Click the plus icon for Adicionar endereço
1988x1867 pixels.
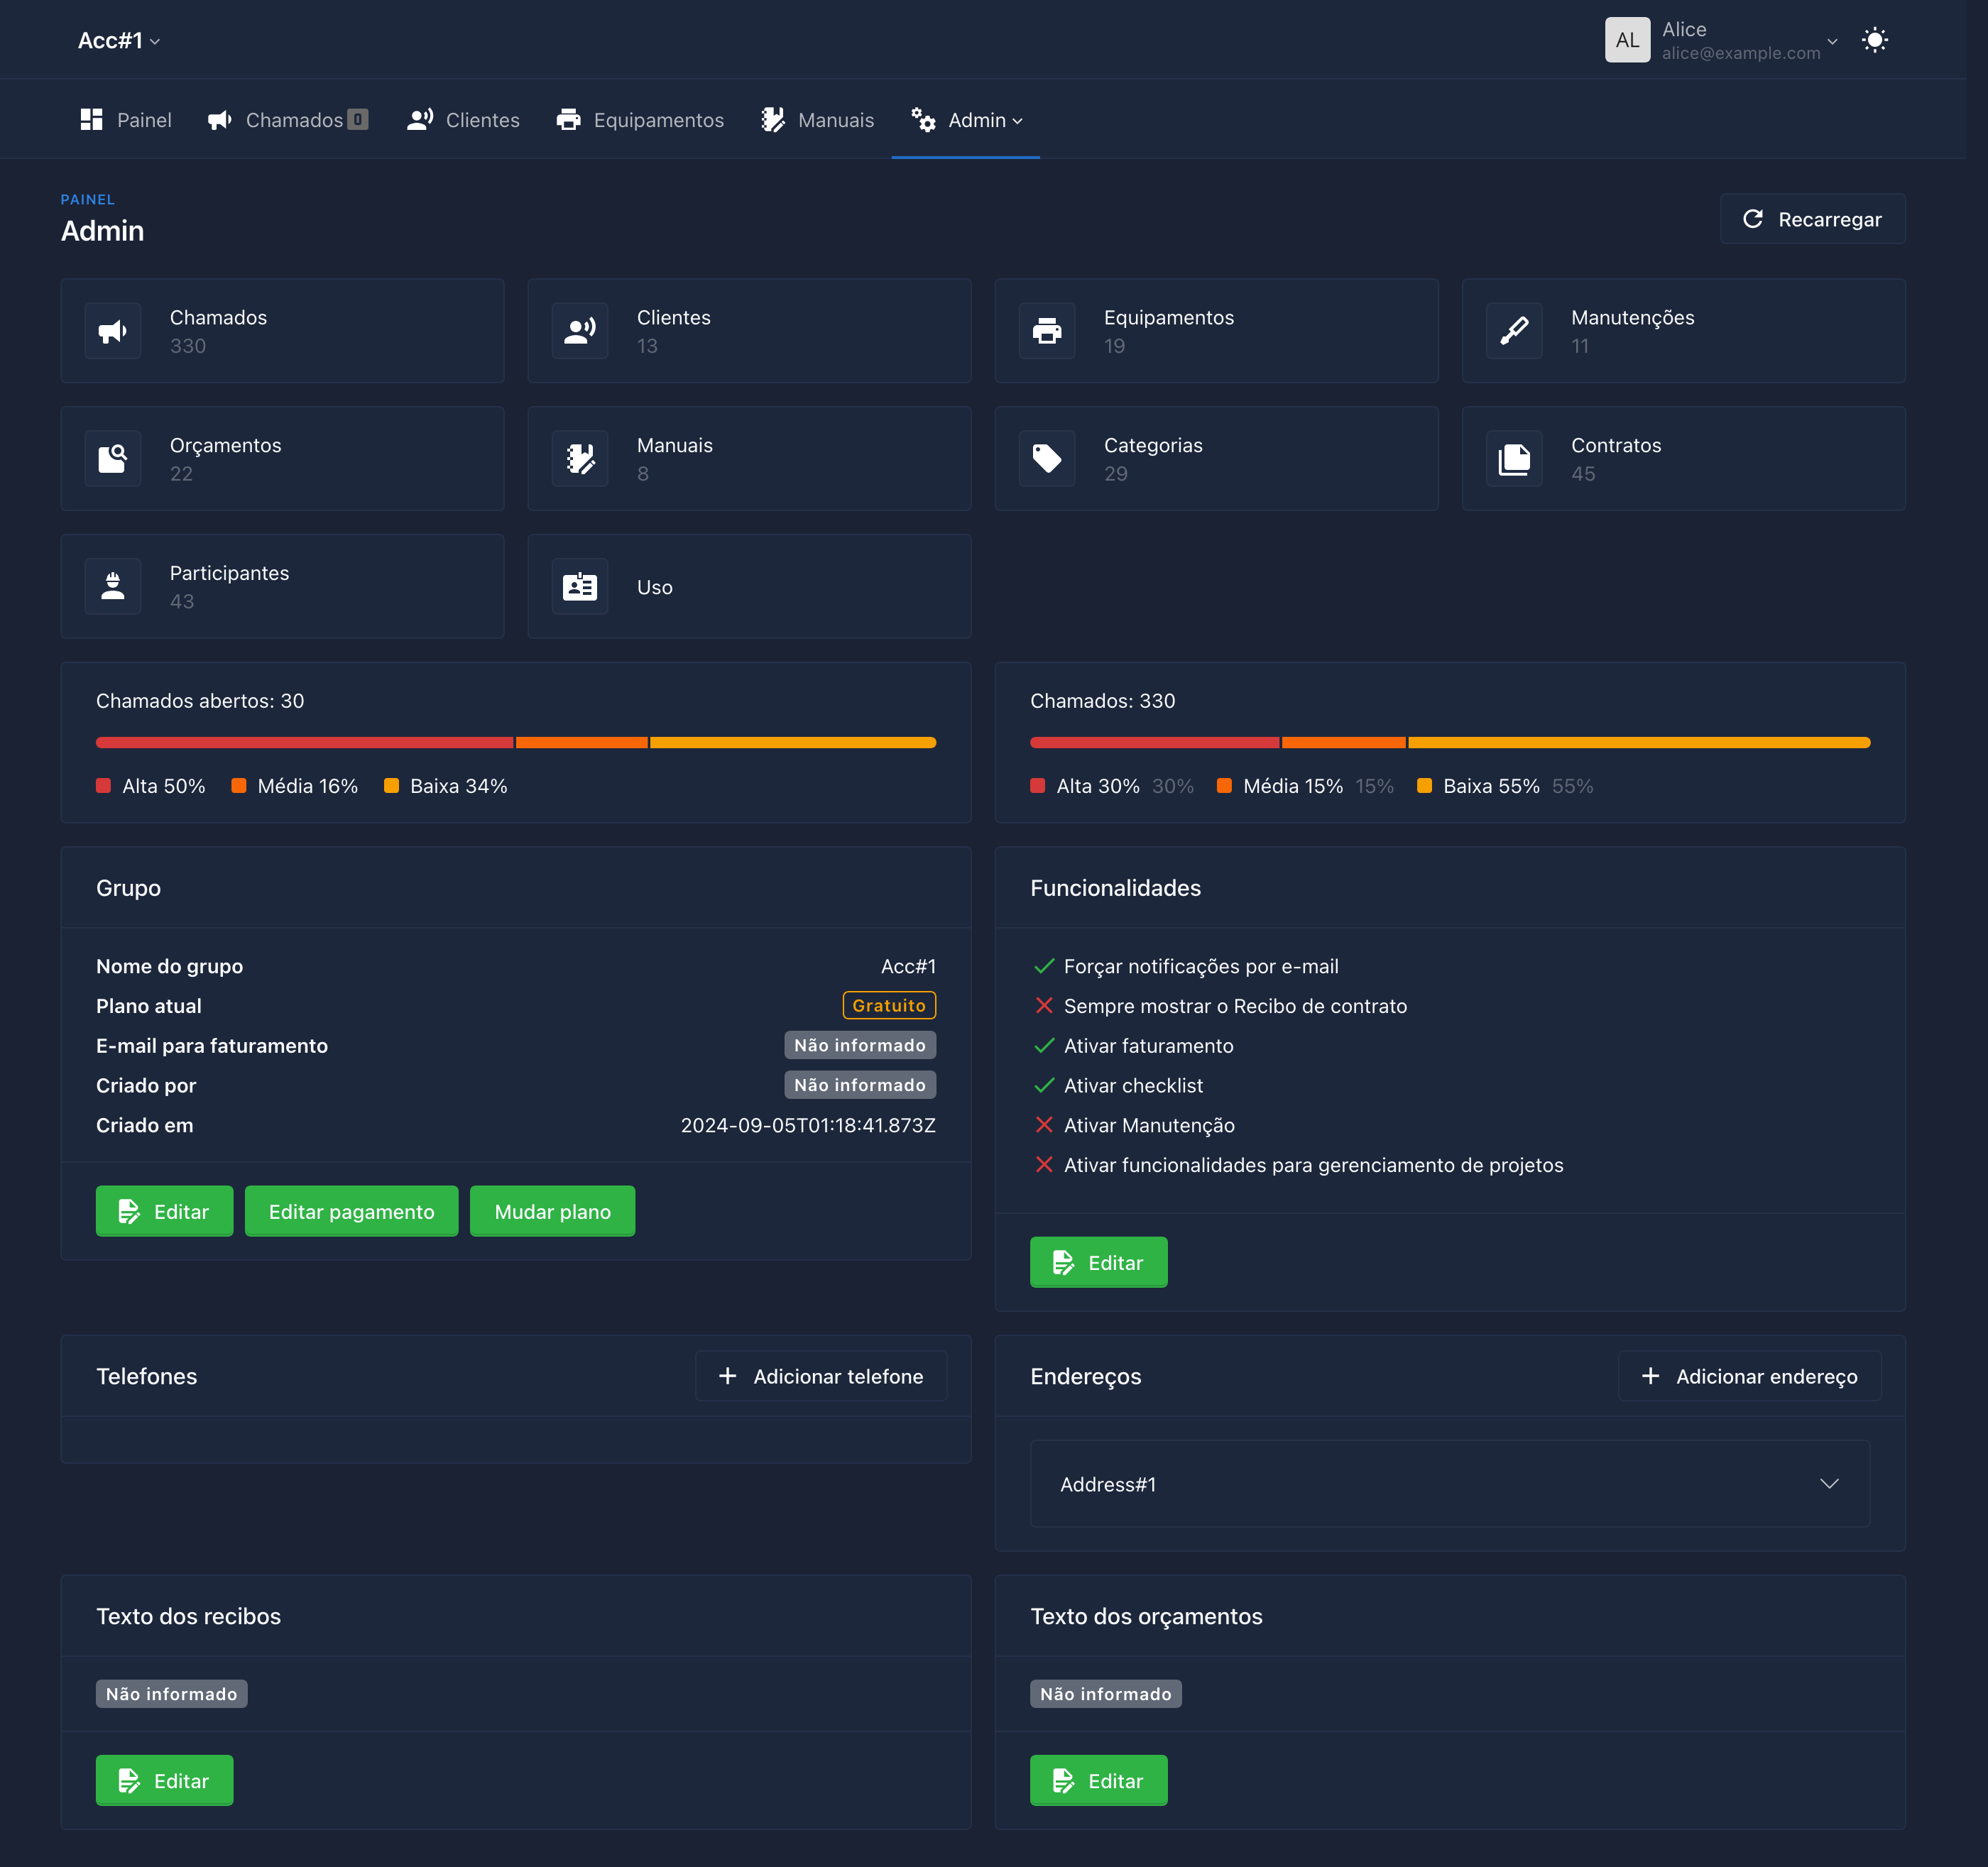tap(1651, 1376)
